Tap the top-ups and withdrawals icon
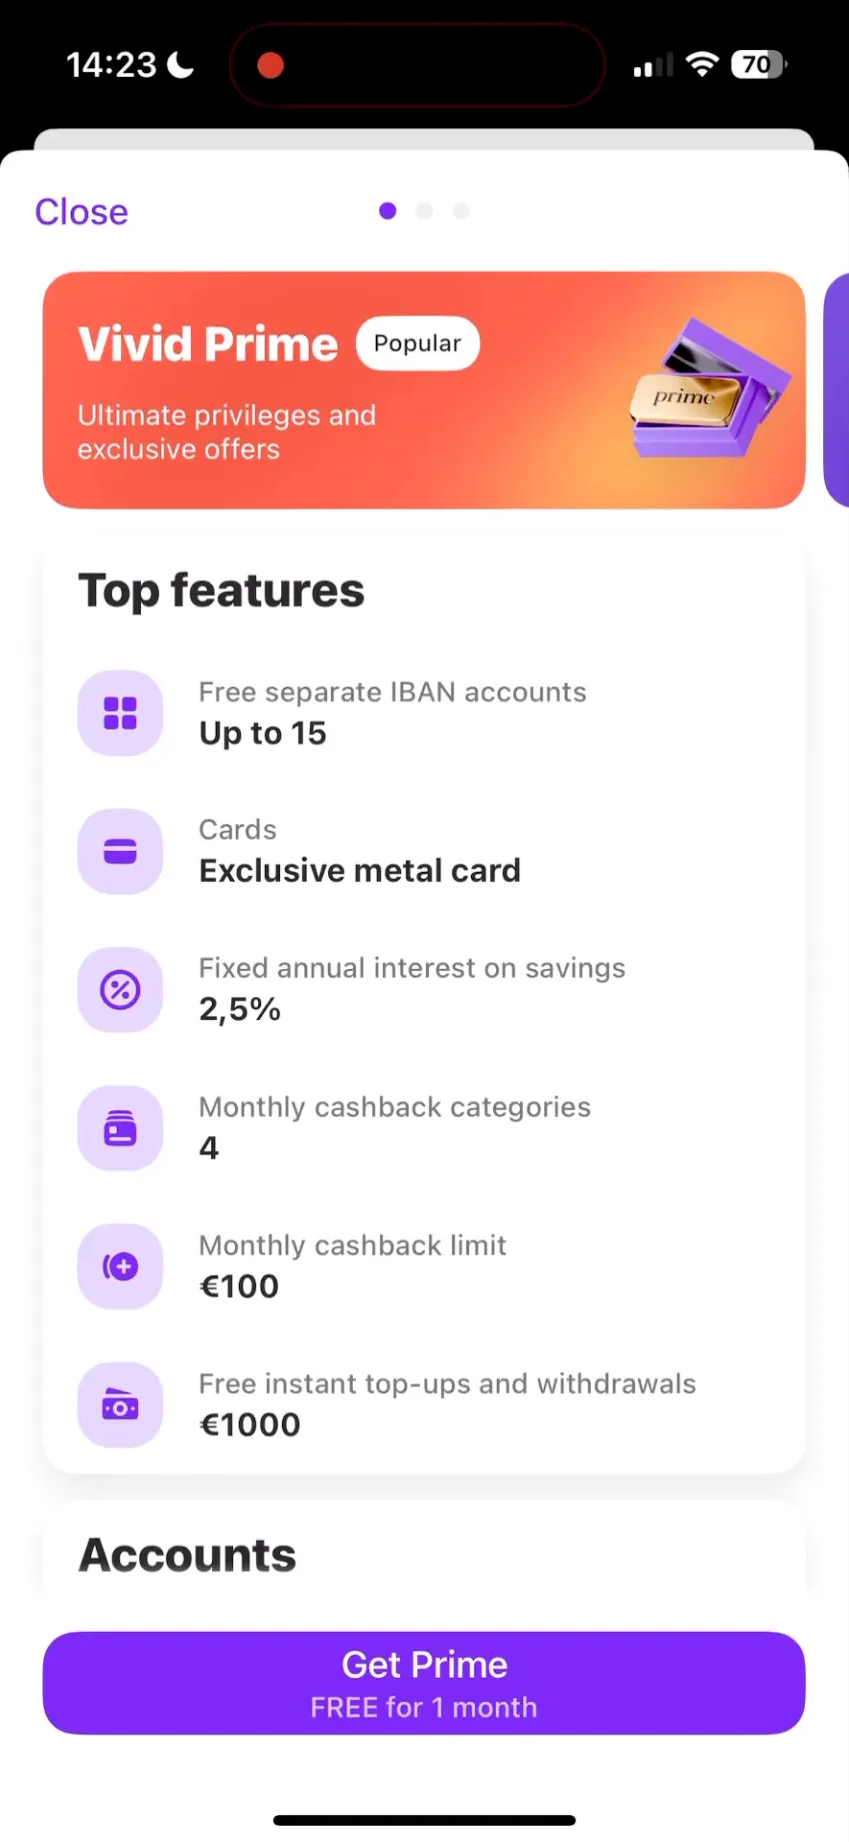849x1842 pixels. [120, 1405]
